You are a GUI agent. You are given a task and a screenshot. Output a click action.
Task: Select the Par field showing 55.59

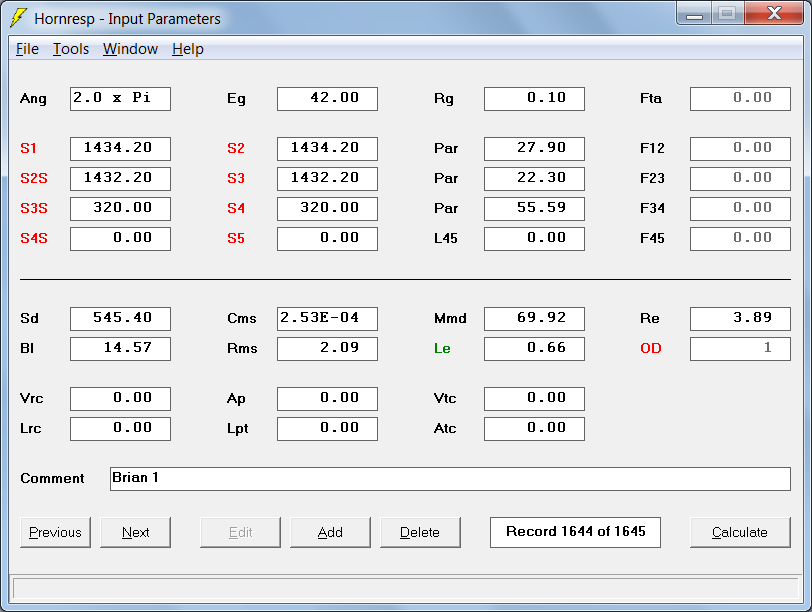(534, 209)
